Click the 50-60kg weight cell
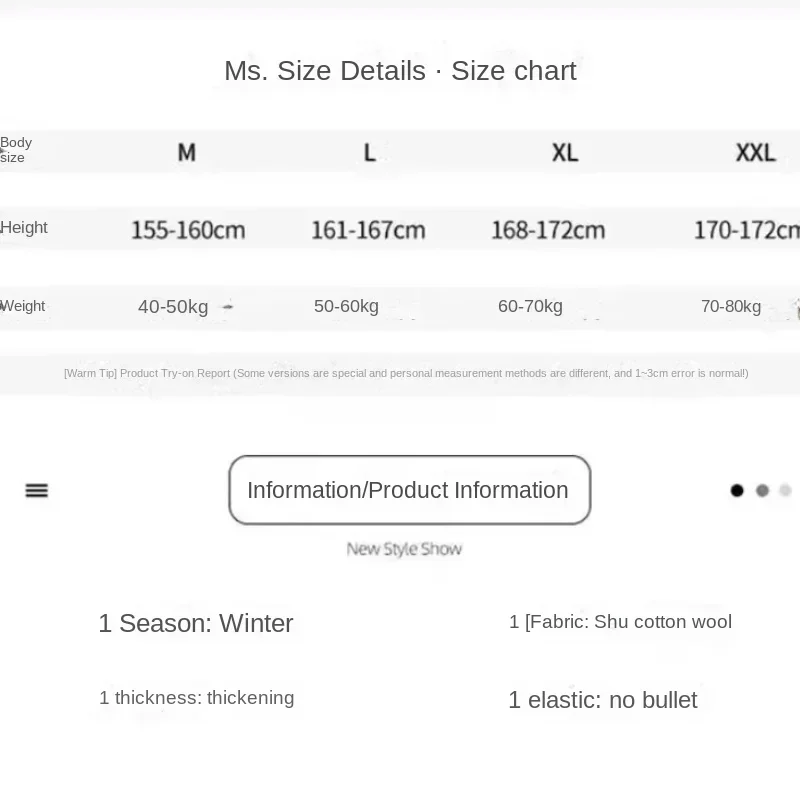800x800 pixels. click(346, 306)
